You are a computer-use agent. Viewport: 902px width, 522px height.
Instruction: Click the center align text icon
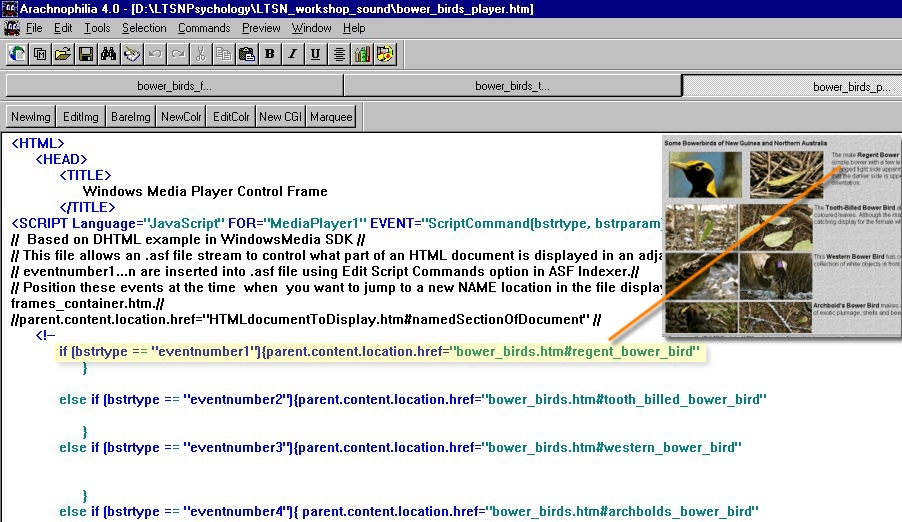click(x=339, y=54)
